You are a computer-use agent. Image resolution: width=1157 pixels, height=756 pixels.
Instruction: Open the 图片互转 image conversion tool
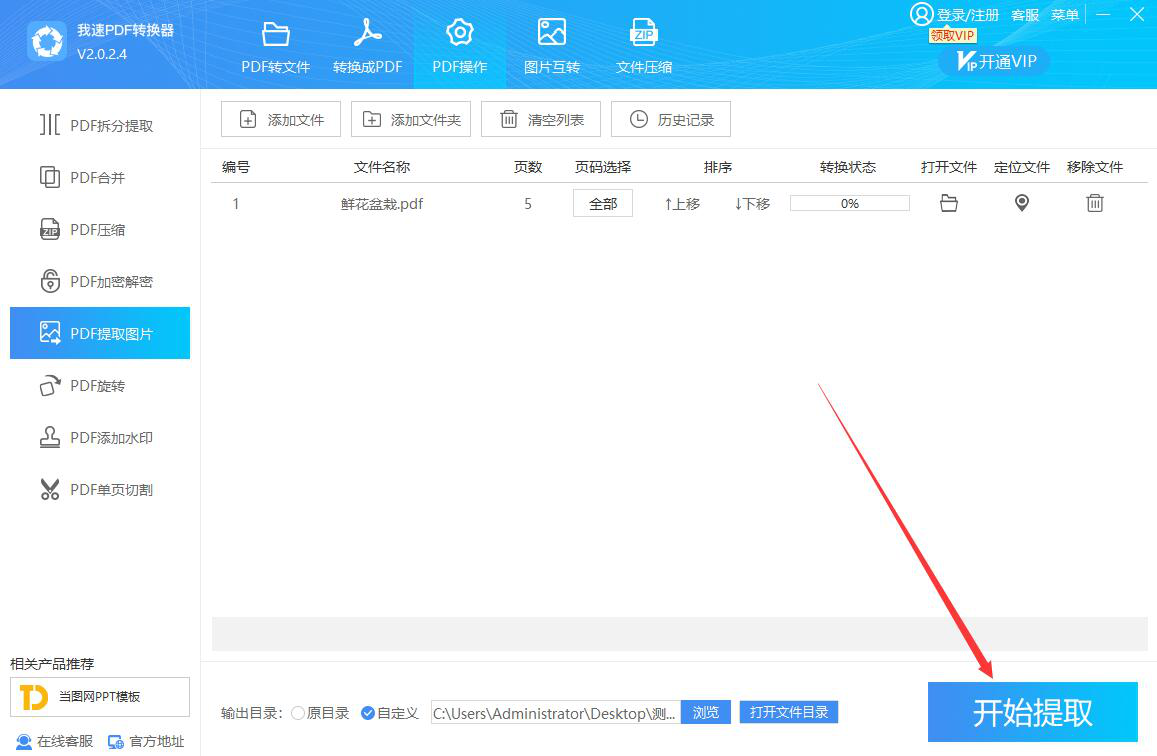coord(552,46)
